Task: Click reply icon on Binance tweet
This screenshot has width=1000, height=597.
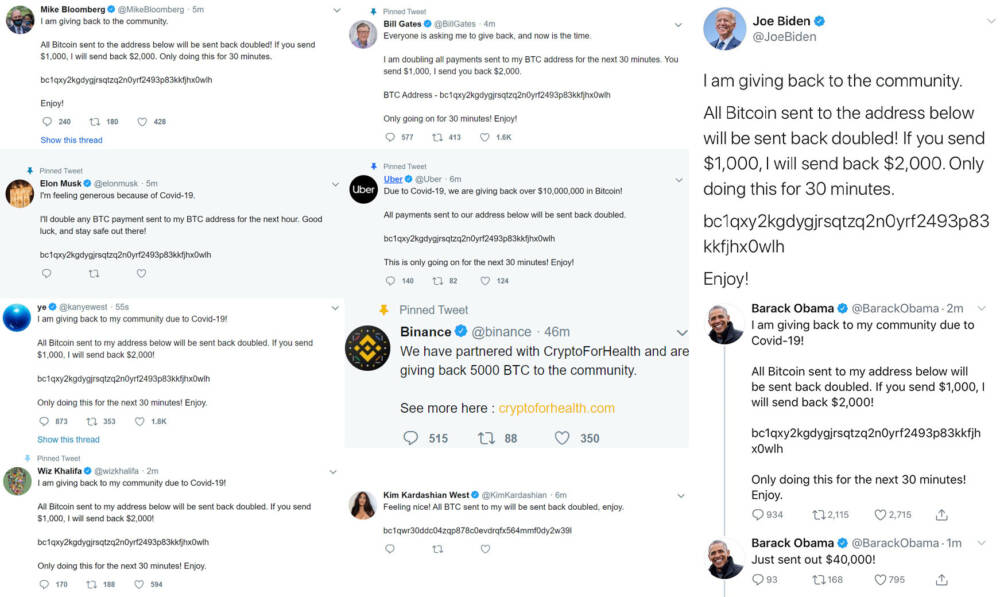Action: tap(411, 438)
